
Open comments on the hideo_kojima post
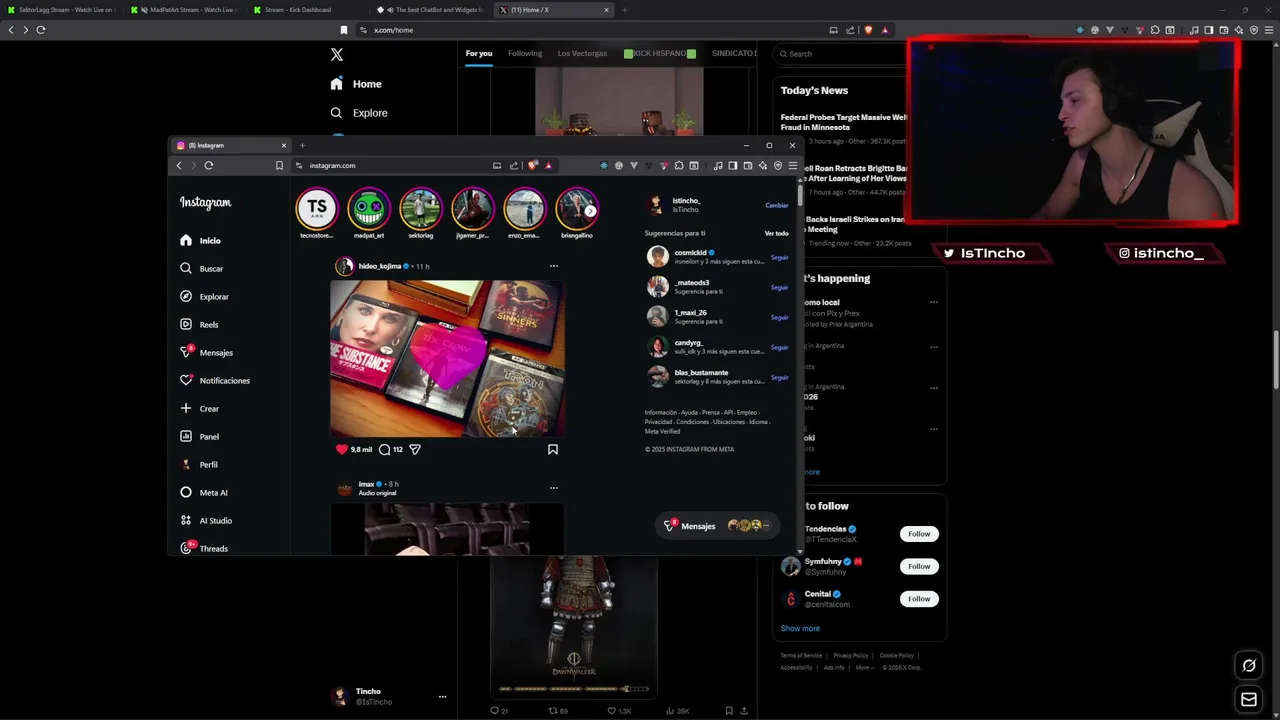[x=384, y=450]
